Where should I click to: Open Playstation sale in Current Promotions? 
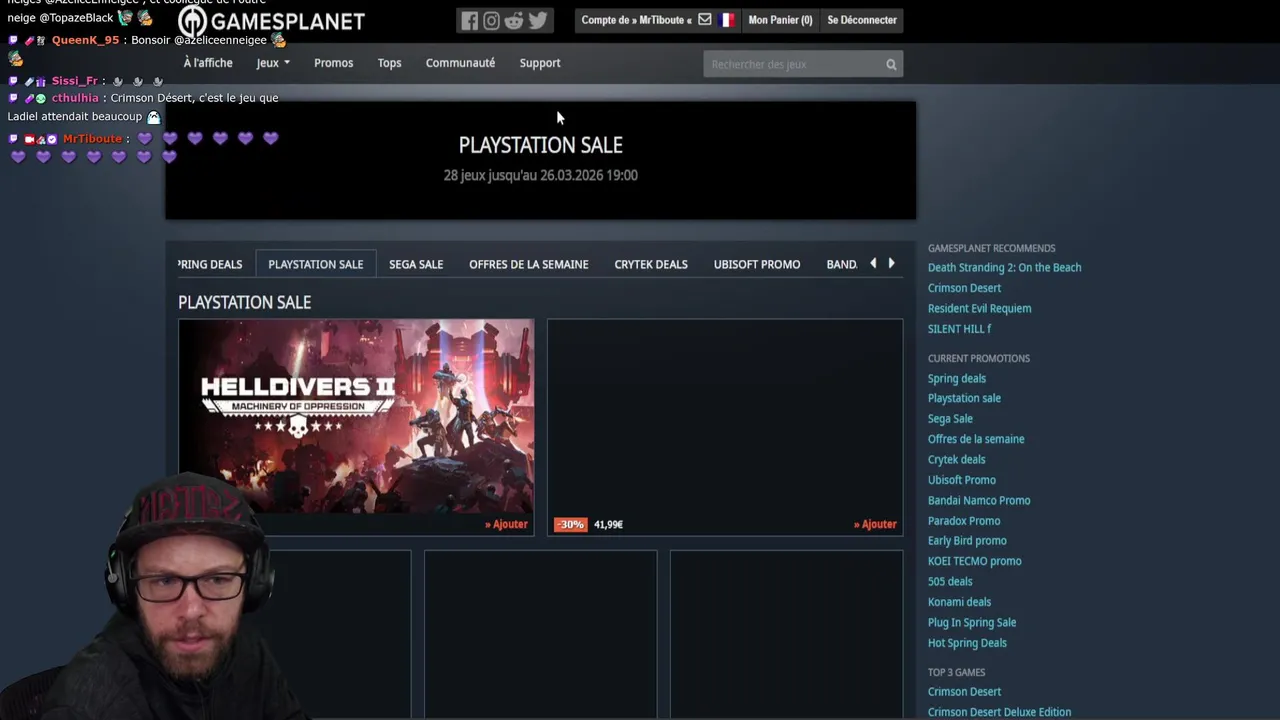(x=964, y=398)
